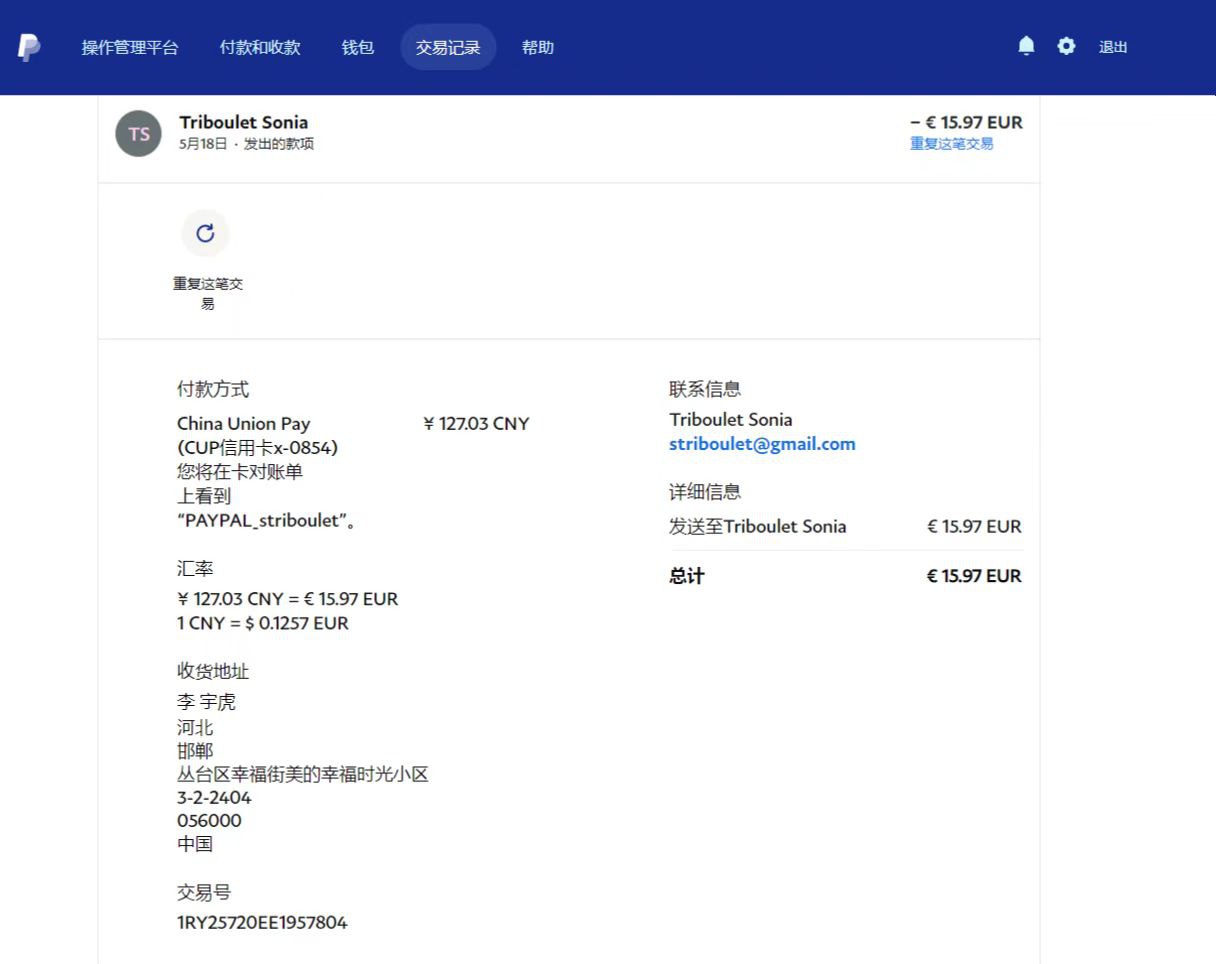Go to 操作管理平台 in the navigation bar
Screen dimensions: 1216x964
tap(130, 47)
